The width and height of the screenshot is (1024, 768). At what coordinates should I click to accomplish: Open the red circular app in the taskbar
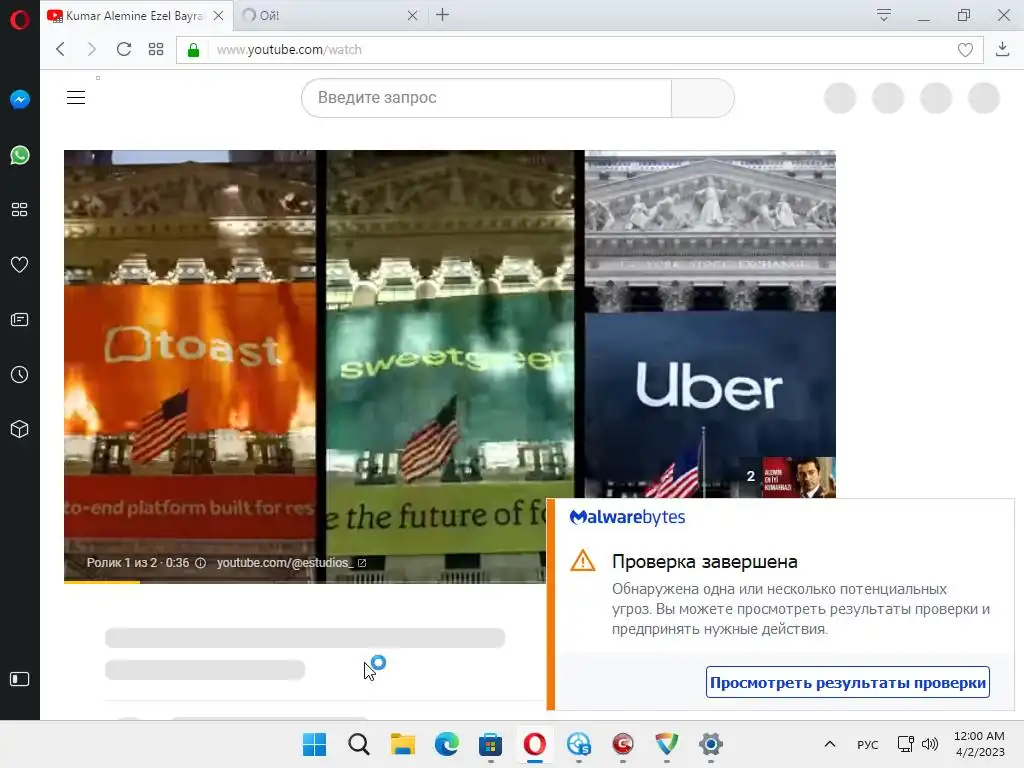click(x=623, y=744)
